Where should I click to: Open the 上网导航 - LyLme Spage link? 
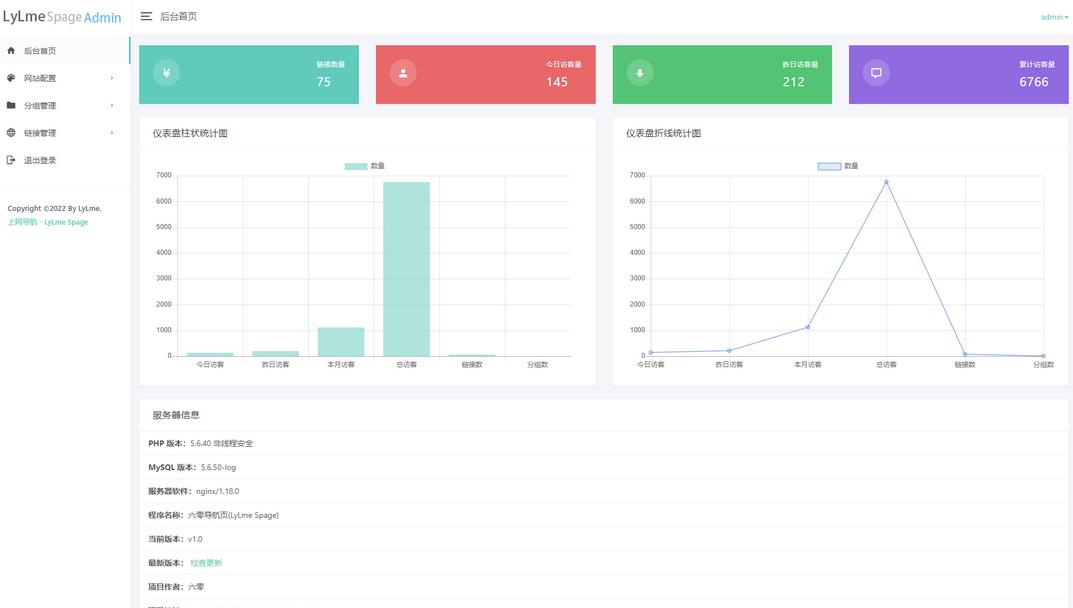click(x=48, y=222)
